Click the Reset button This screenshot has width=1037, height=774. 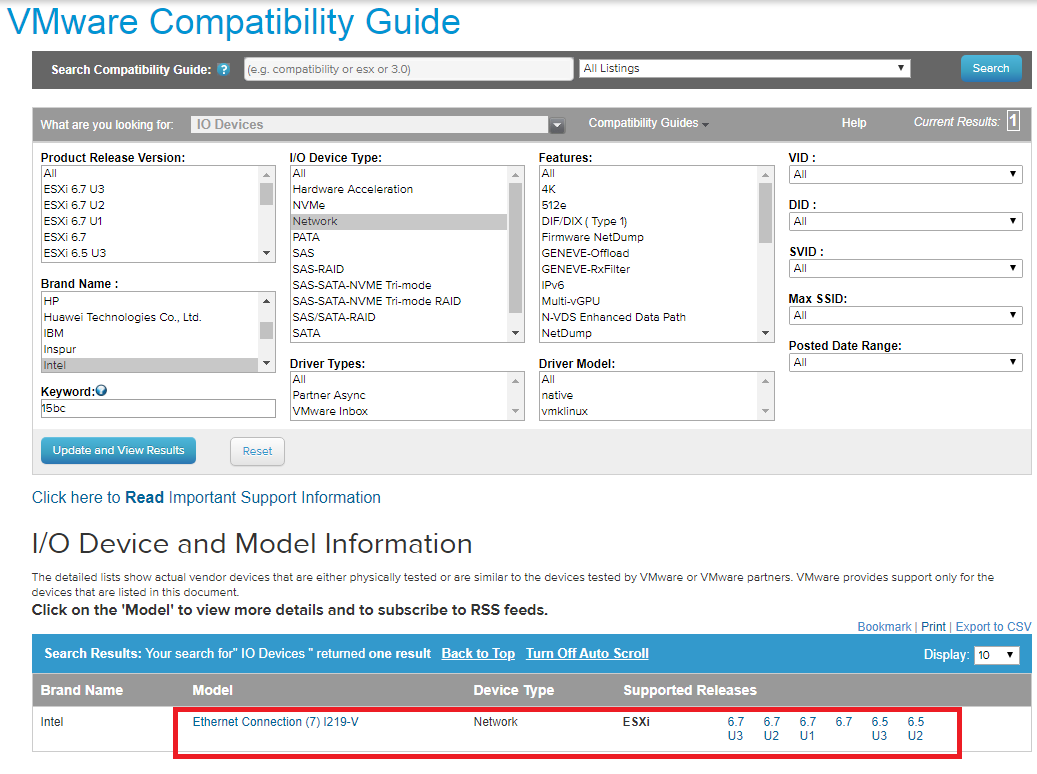pos(257,451)
